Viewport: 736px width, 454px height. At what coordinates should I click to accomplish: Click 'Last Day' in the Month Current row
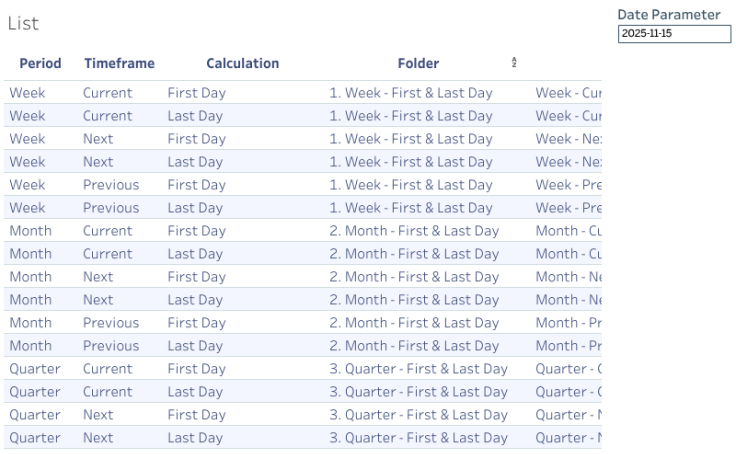click(x=195, y=254)
